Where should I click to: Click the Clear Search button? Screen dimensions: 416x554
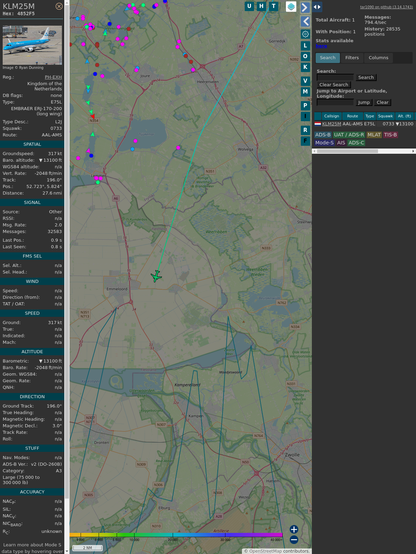[x=334, y=85]
